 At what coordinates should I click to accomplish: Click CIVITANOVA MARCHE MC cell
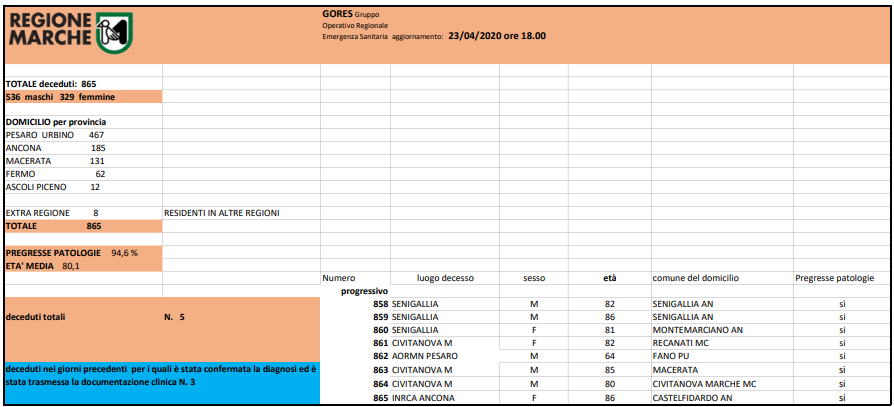704,384
